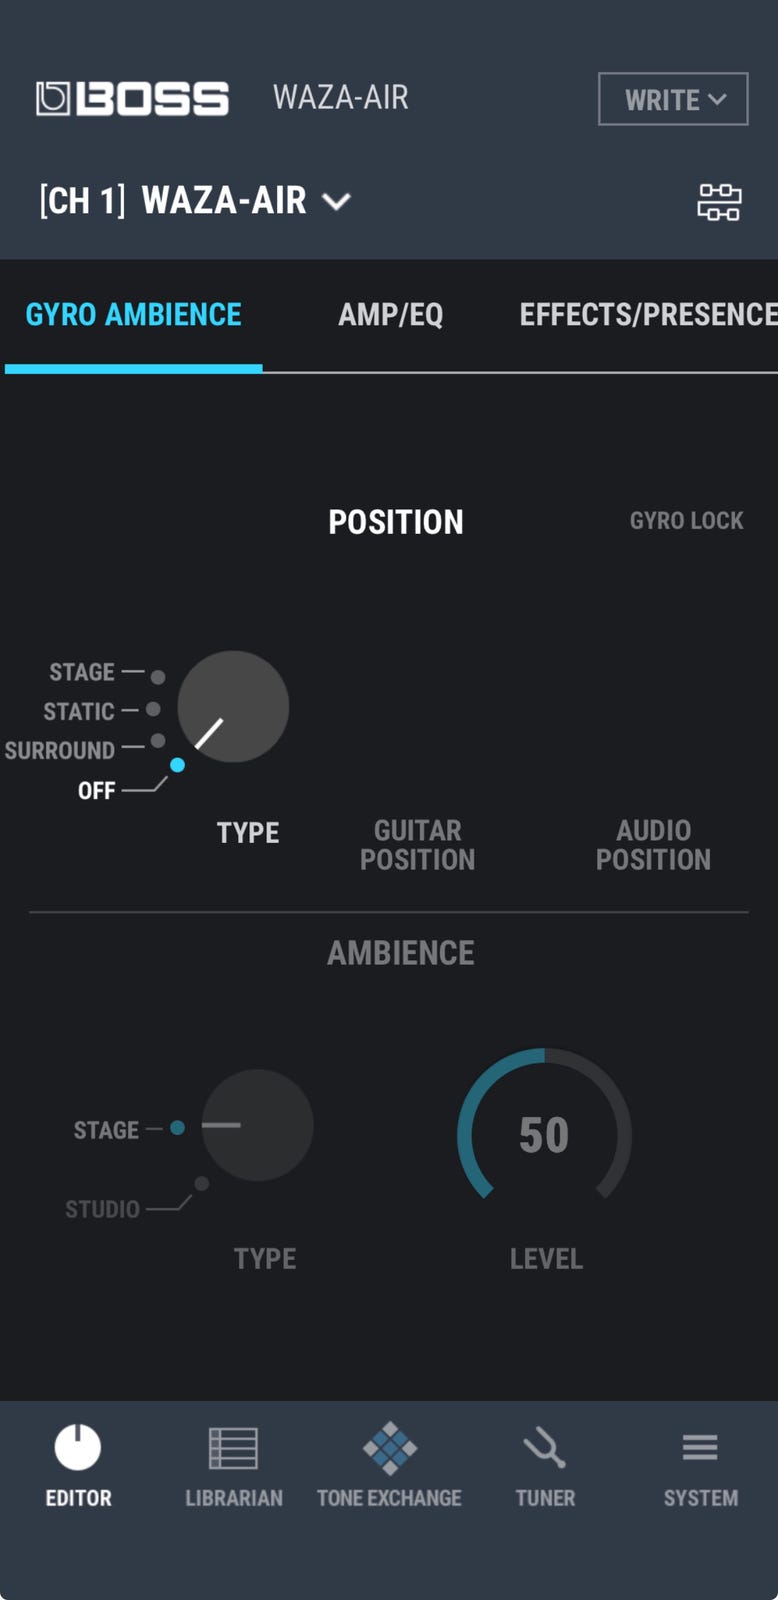Click the AUDIO POSITION label
Image resolution: width=778 pixels, height=1600 pixels.
[x=653, y=845]
